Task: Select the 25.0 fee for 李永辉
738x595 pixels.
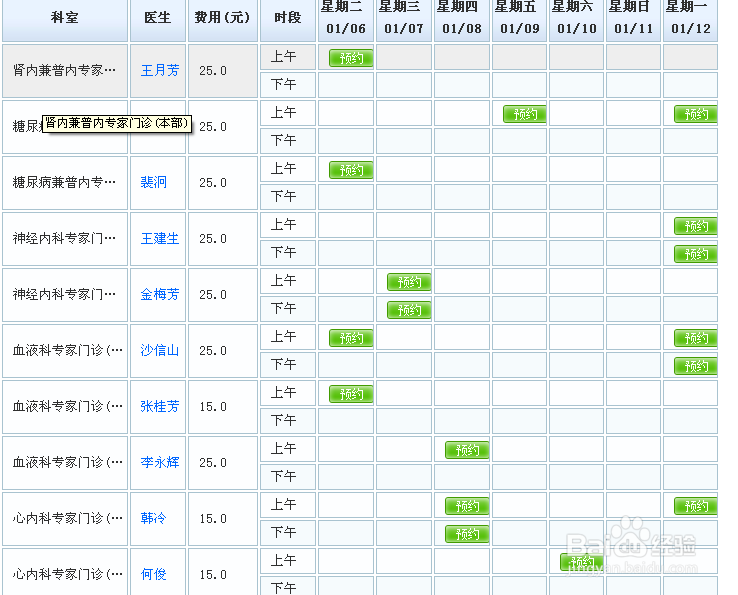Action: tap(213, 463)
